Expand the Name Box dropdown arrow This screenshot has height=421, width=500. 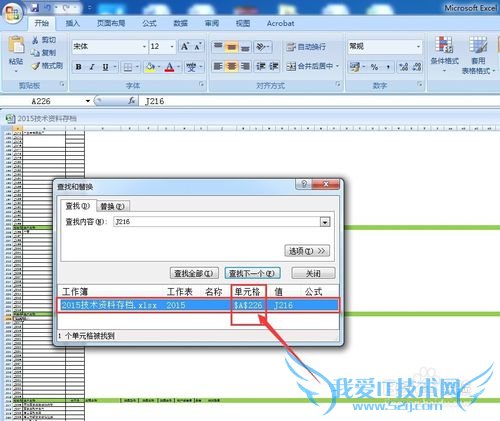[88, 101]
